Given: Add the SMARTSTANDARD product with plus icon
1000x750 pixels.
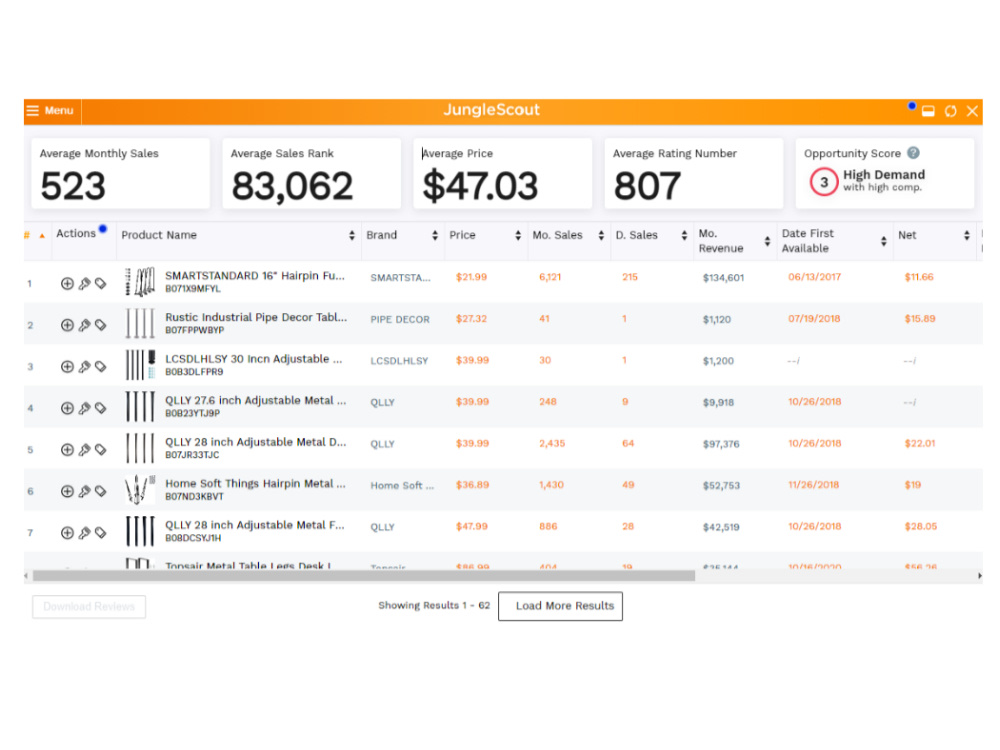Looking at the screenshot, I should pos(67,283).
